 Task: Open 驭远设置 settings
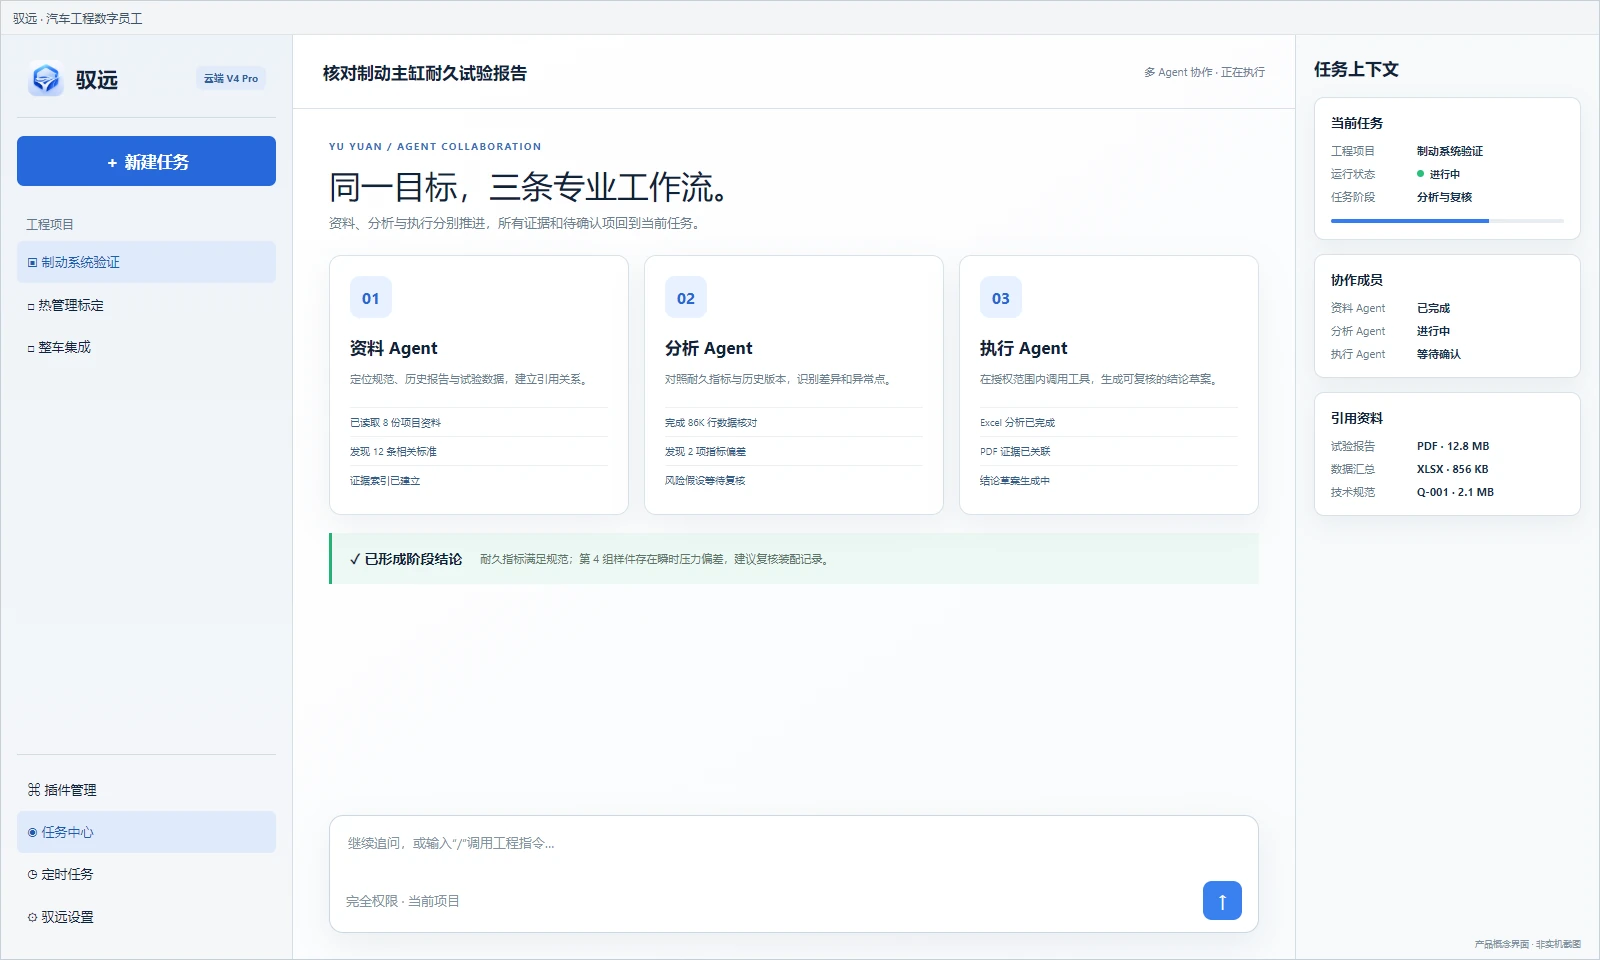(x=146, y=917)
